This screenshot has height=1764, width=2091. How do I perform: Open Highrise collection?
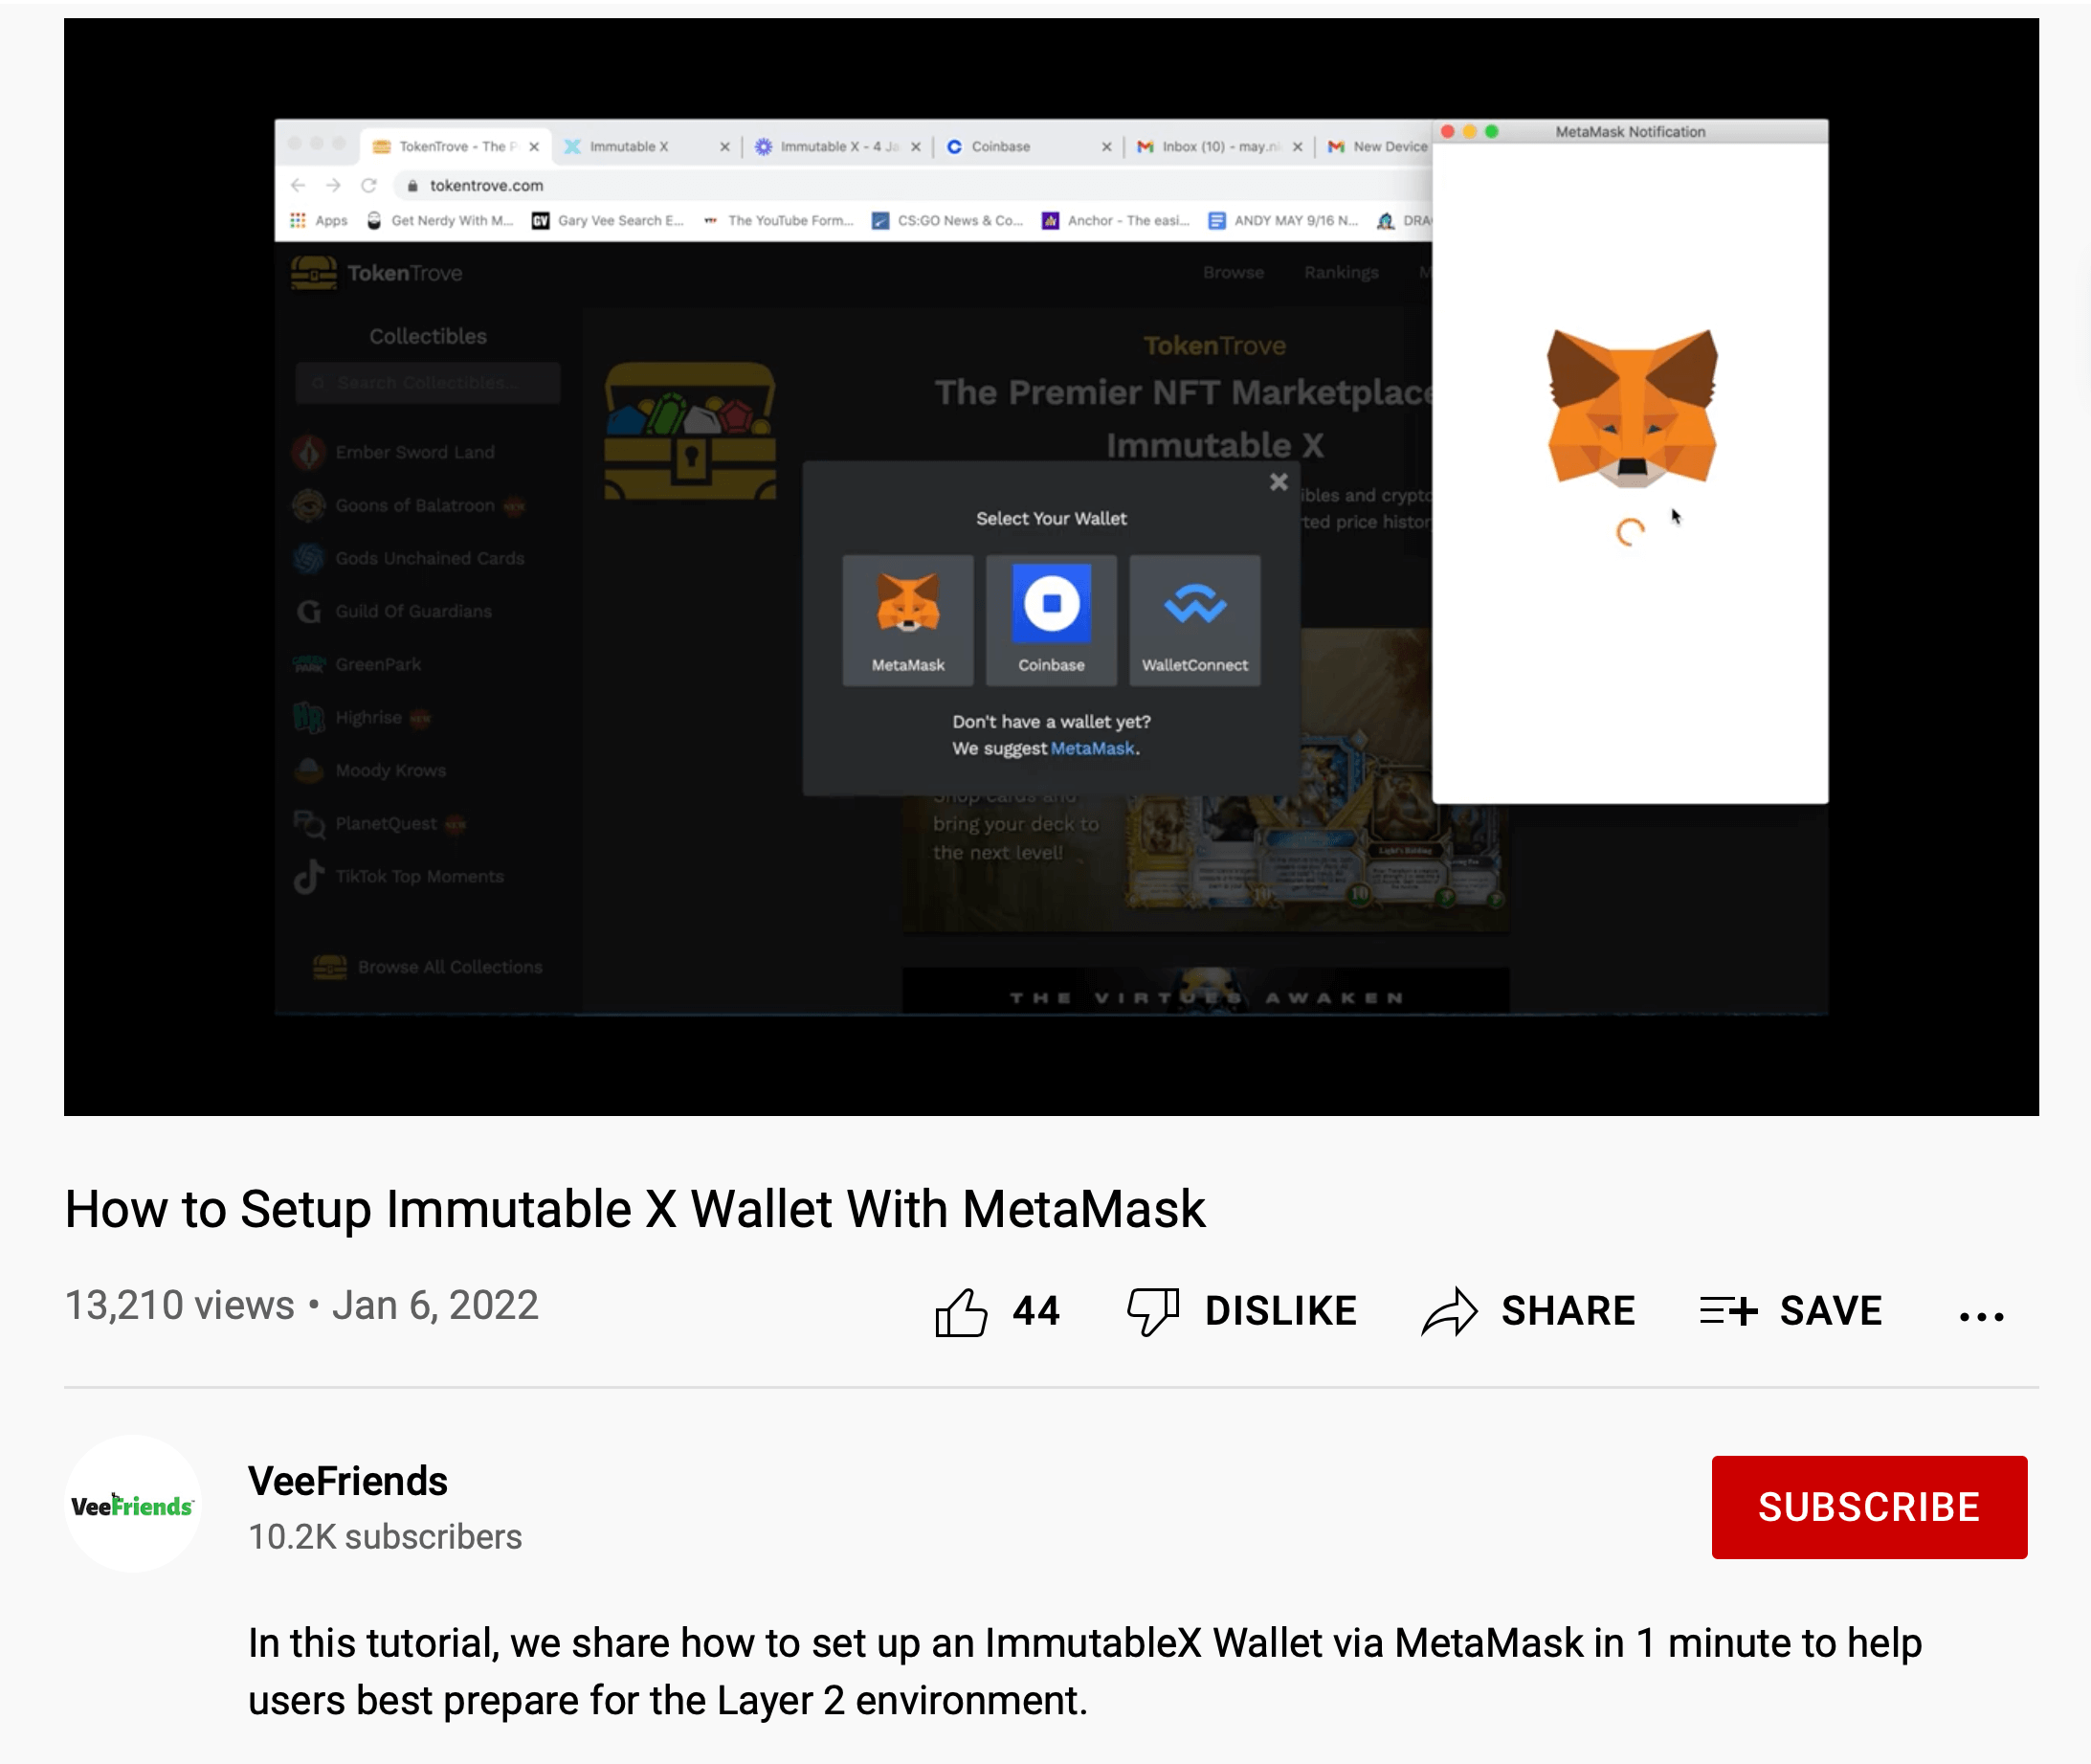pos(362,717)
